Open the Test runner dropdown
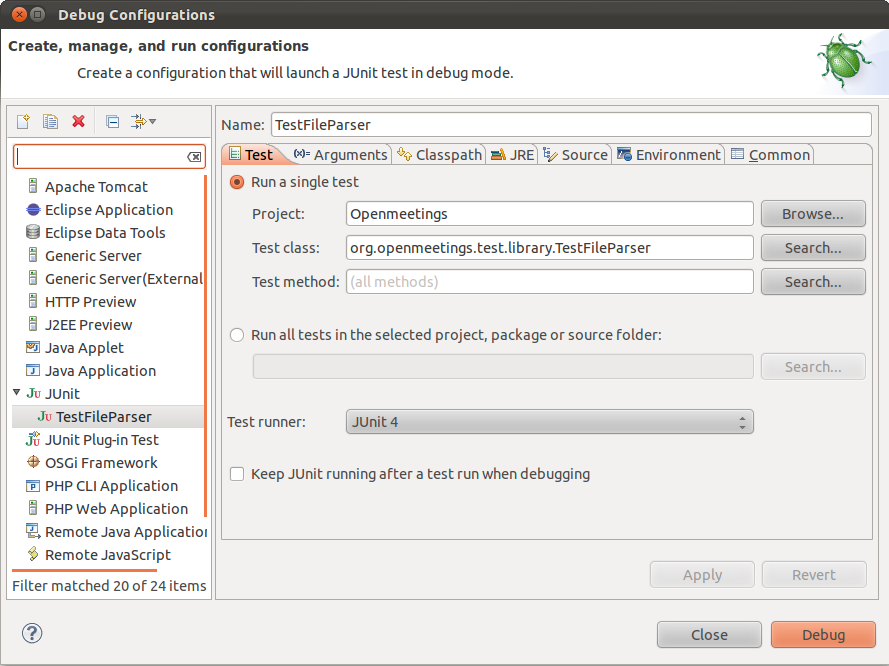889x666 pixels. [549, 422]
